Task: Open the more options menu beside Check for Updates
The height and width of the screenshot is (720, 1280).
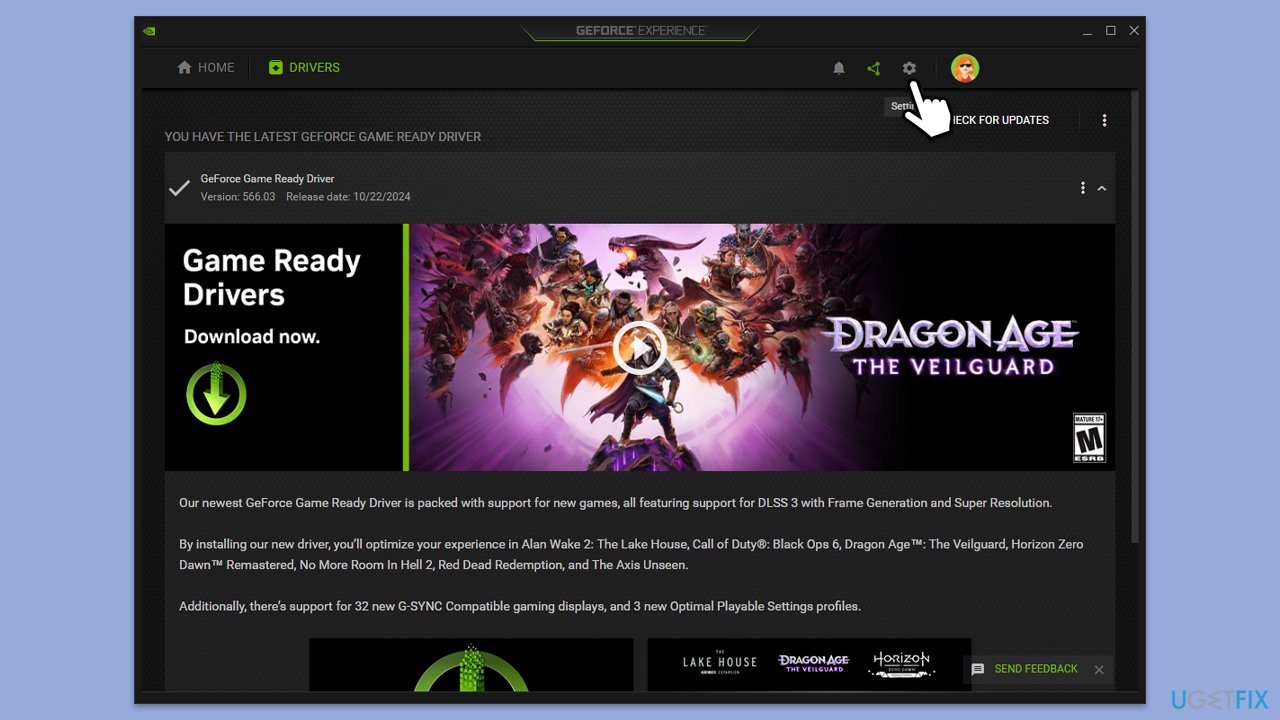Action: pyautogui.click(x=1104, y=120)
